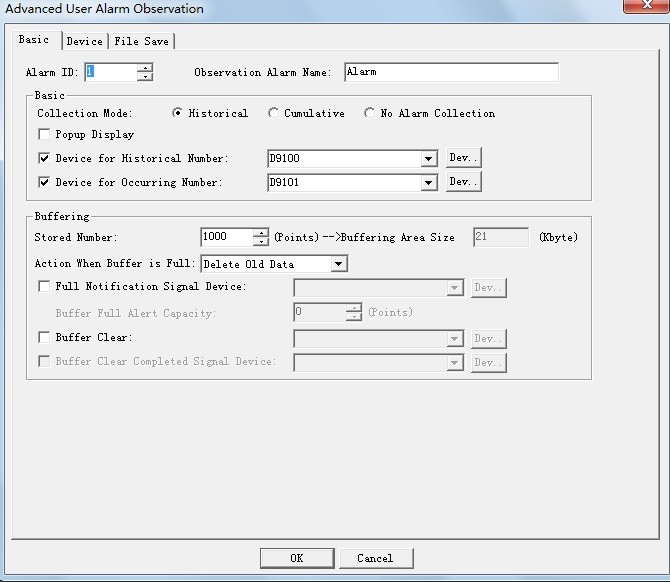Viewport: 670px width, 582px height.
Task: Decrease Stored Number using down spinner
Action: click(x=261, y=242)
